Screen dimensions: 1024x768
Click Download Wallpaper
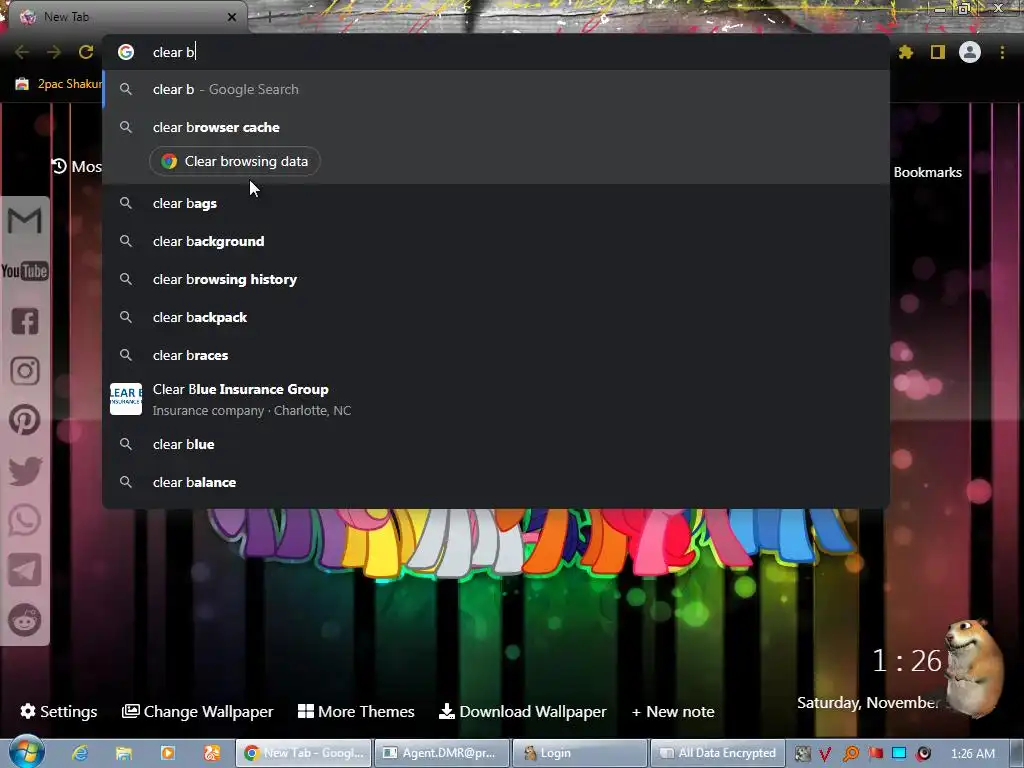(522, 711)
